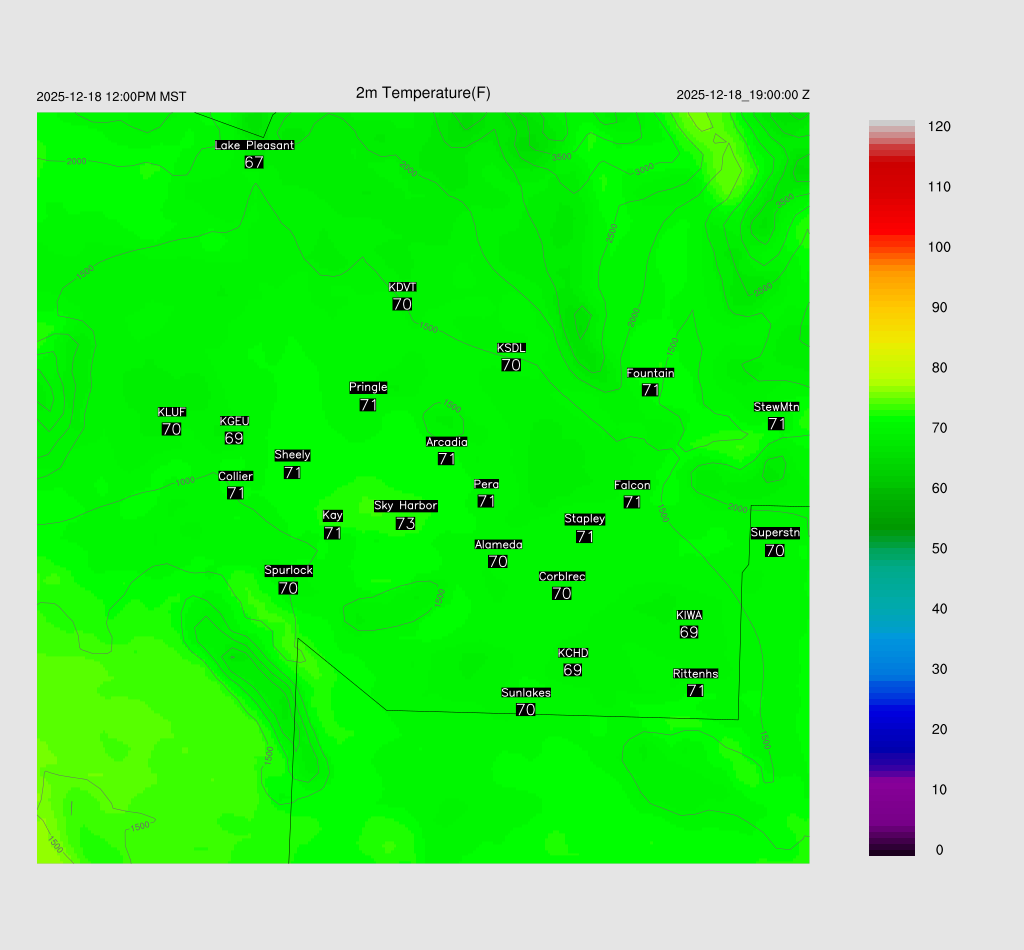Select the Sunlakes station label
This screenshot has width=1024, height=950.
tap(526, 693)
